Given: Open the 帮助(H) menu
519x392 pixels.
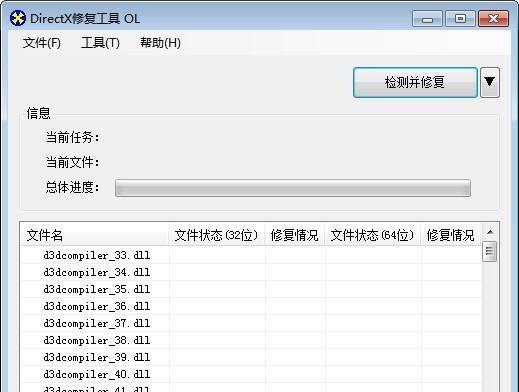Looking at the screenshot, I should coord(160,43).
